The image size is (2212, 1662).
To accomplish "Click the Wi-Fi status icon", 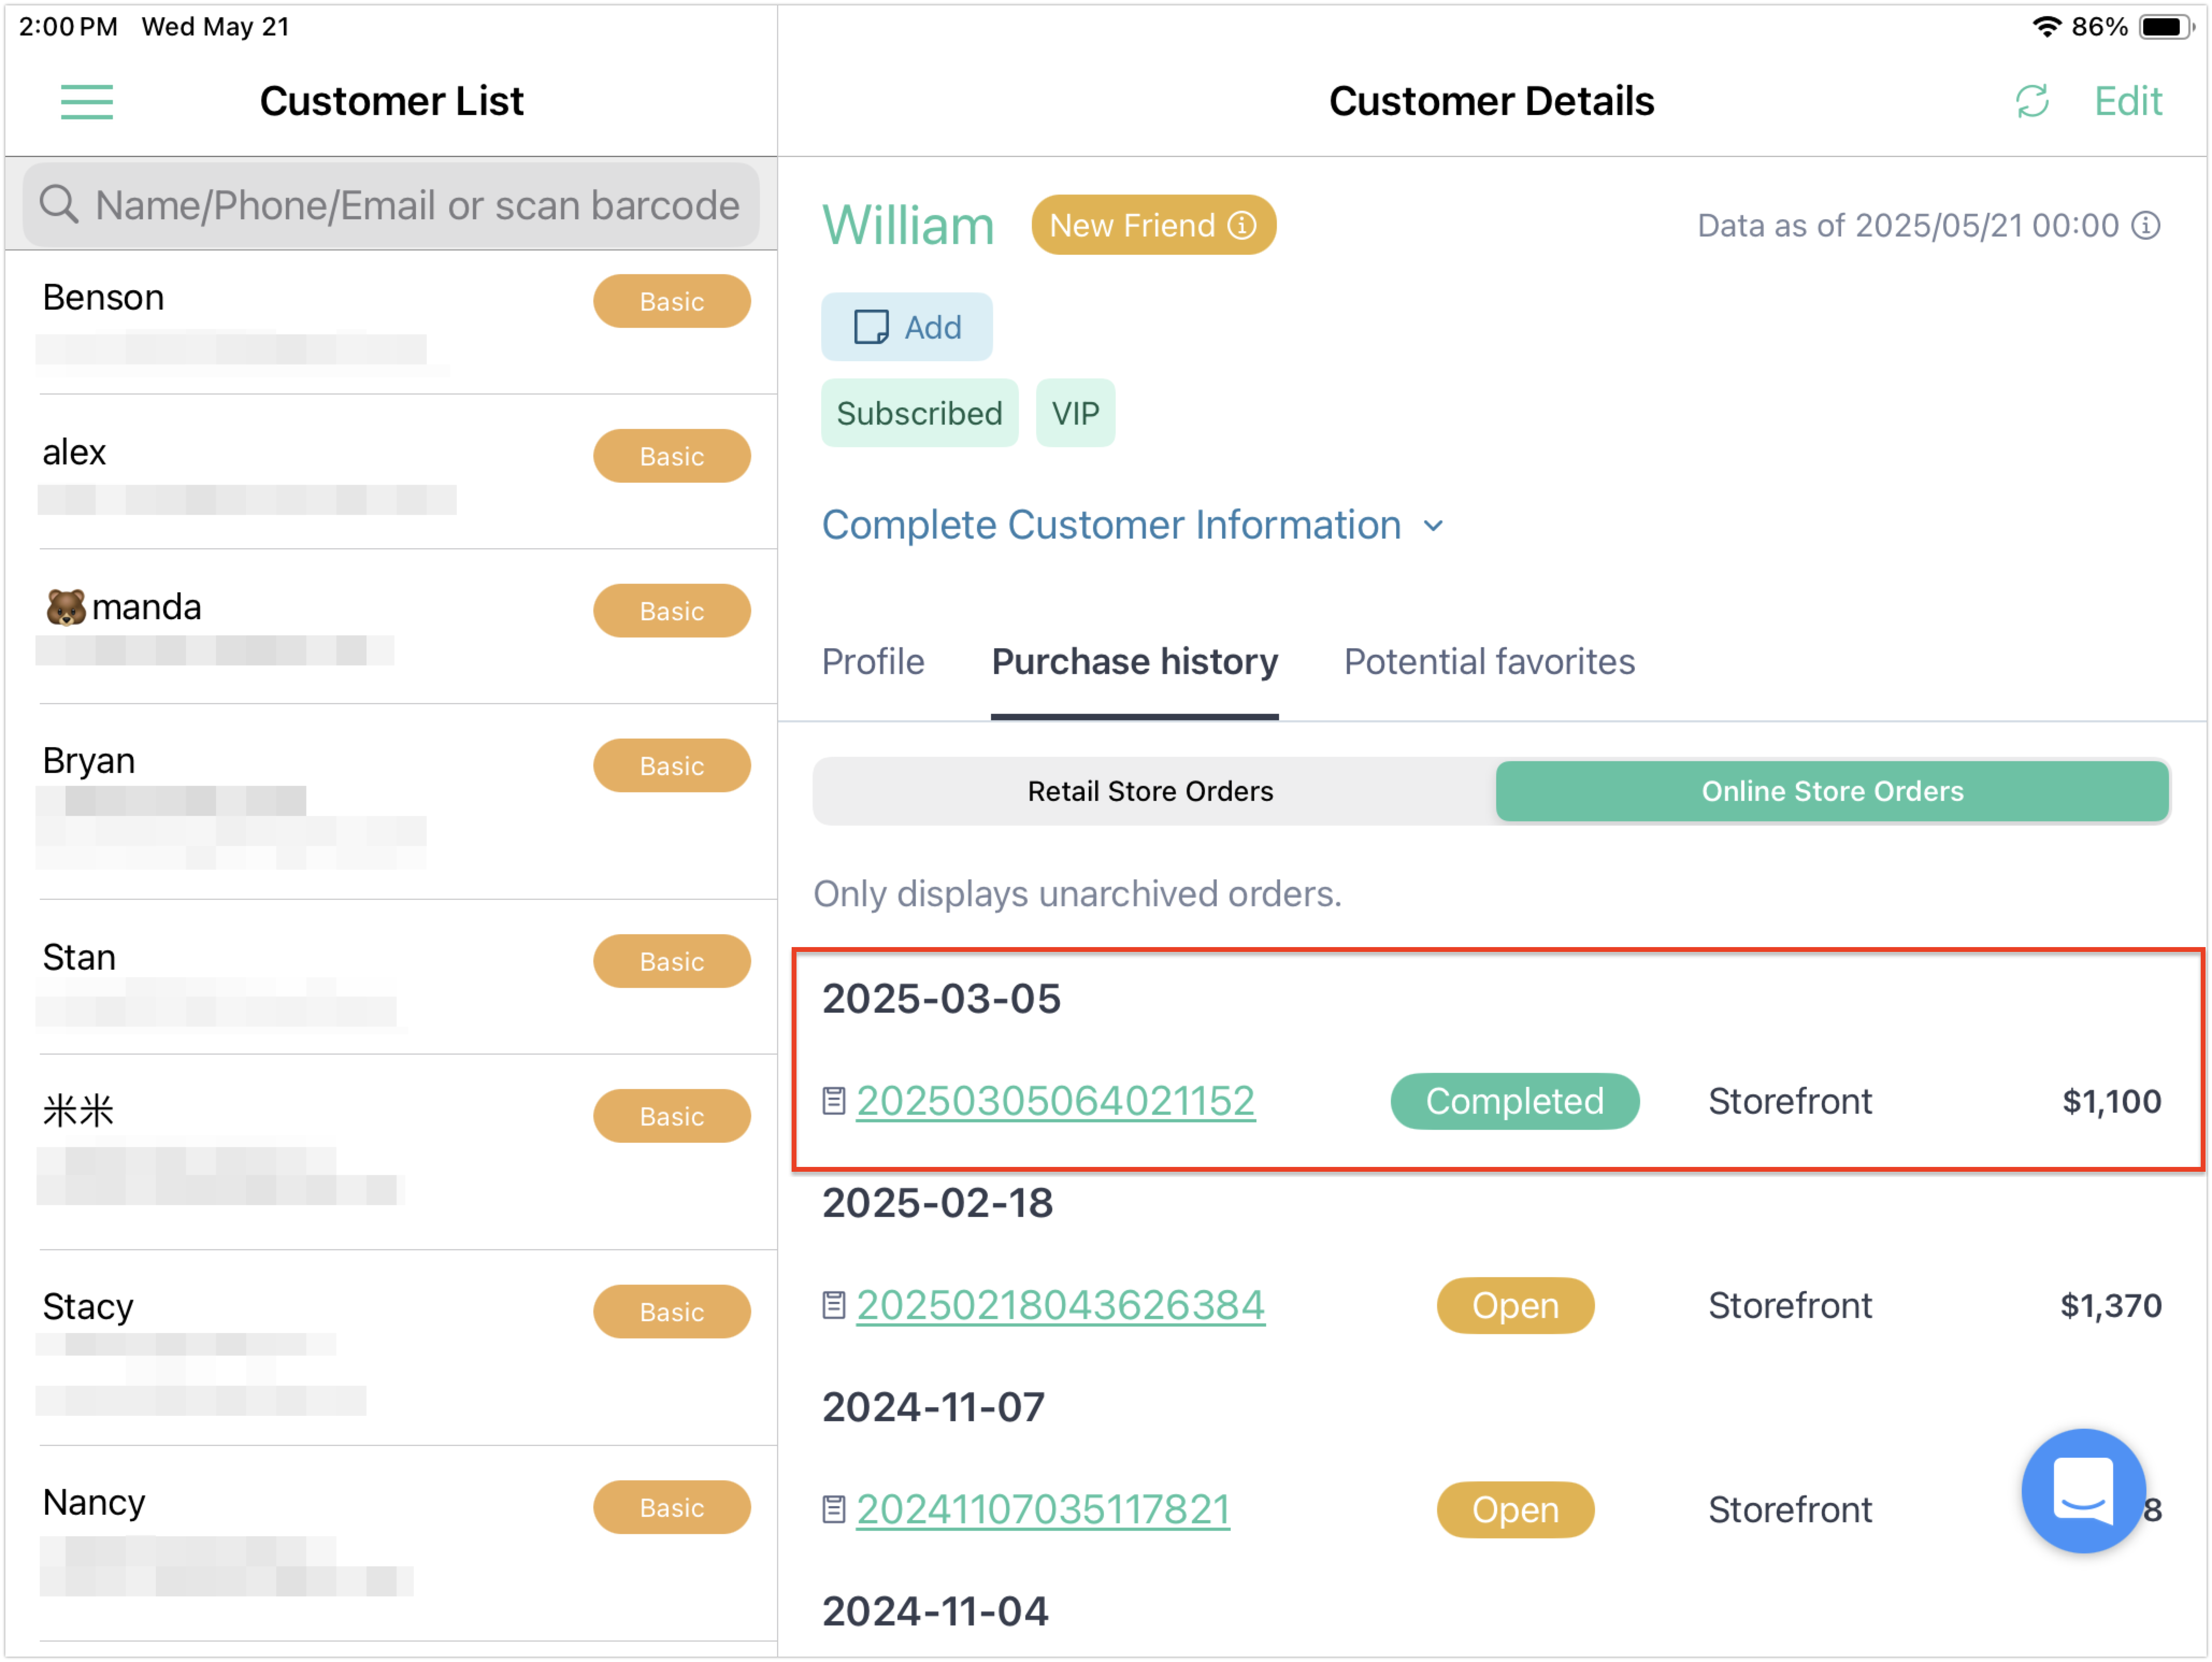I will point(2047,27).
